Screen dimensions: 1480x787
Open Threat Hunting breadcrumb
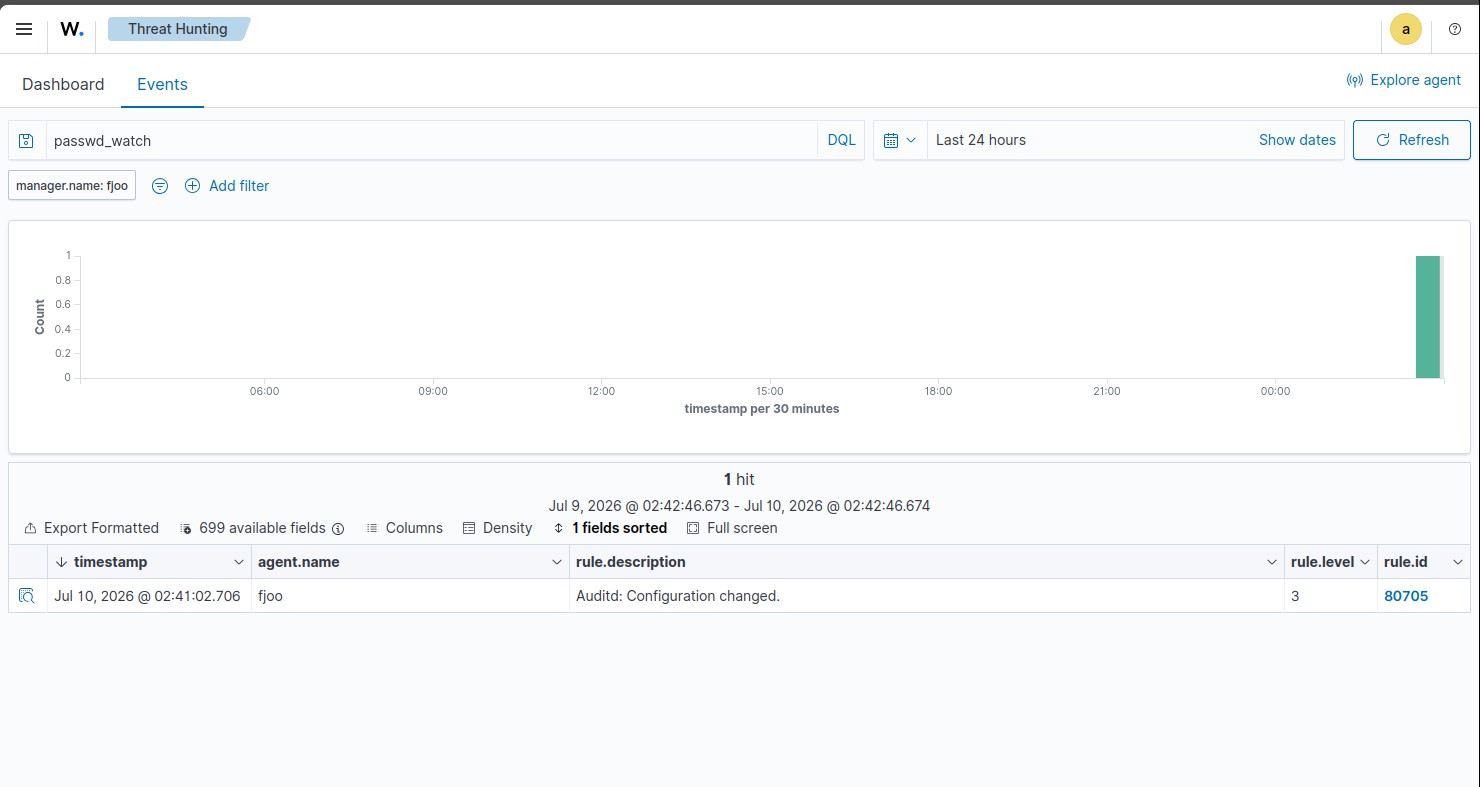pyautogui.click(x=178, y=29)
